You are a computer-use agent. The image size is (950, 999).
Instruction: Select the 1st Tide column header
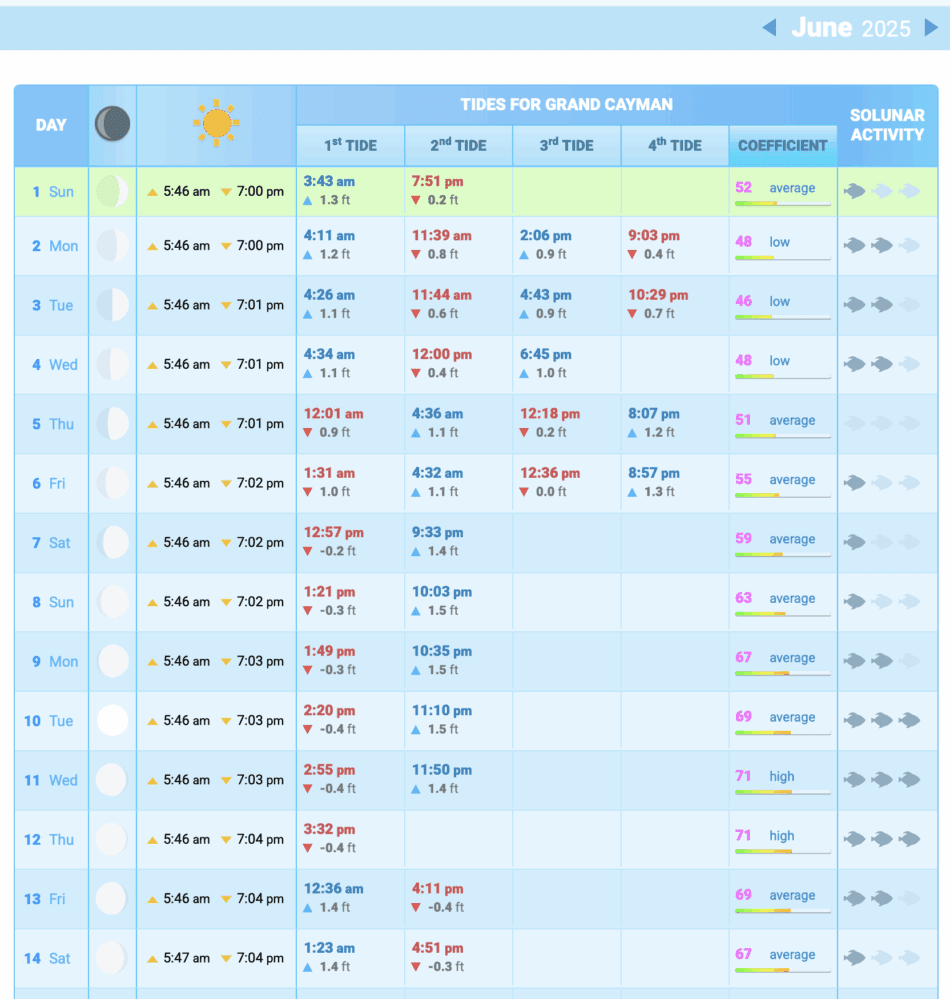[350, 145]
